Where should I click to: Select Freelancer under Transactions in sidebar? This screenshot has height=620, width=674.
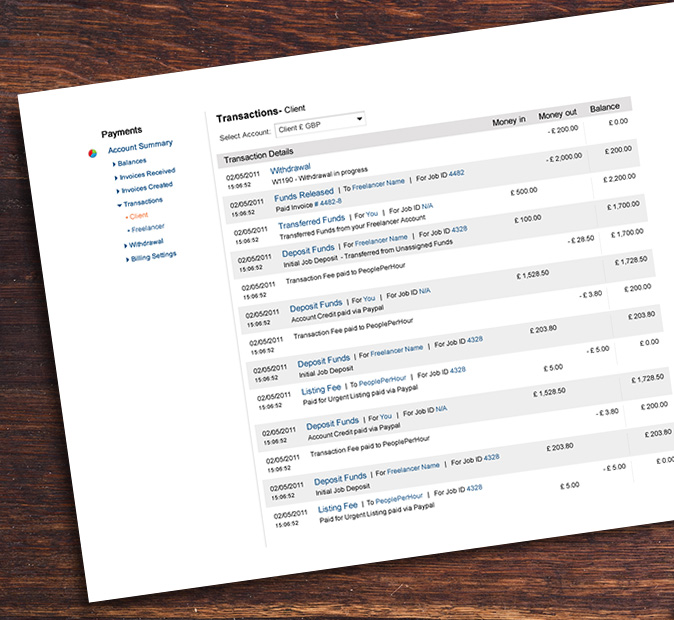pyautogui.click(x=148, y=229)
